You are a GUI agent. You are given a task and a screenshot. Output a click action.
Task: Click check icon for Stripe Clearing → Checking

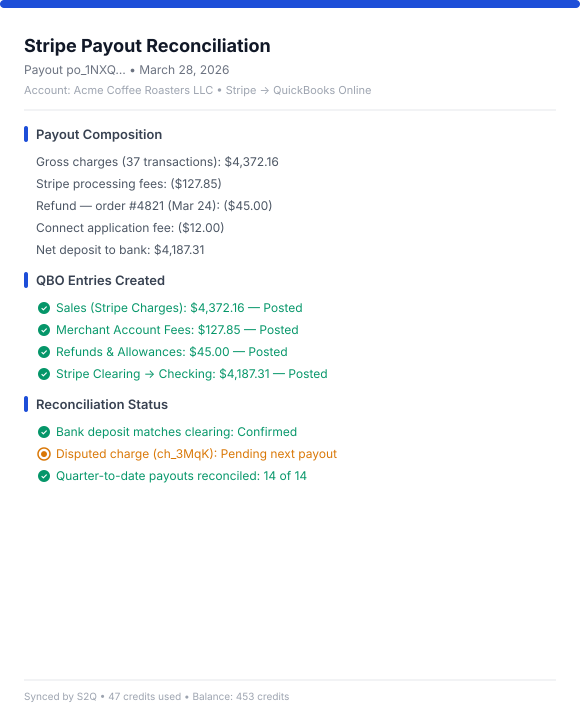[44, 374]
